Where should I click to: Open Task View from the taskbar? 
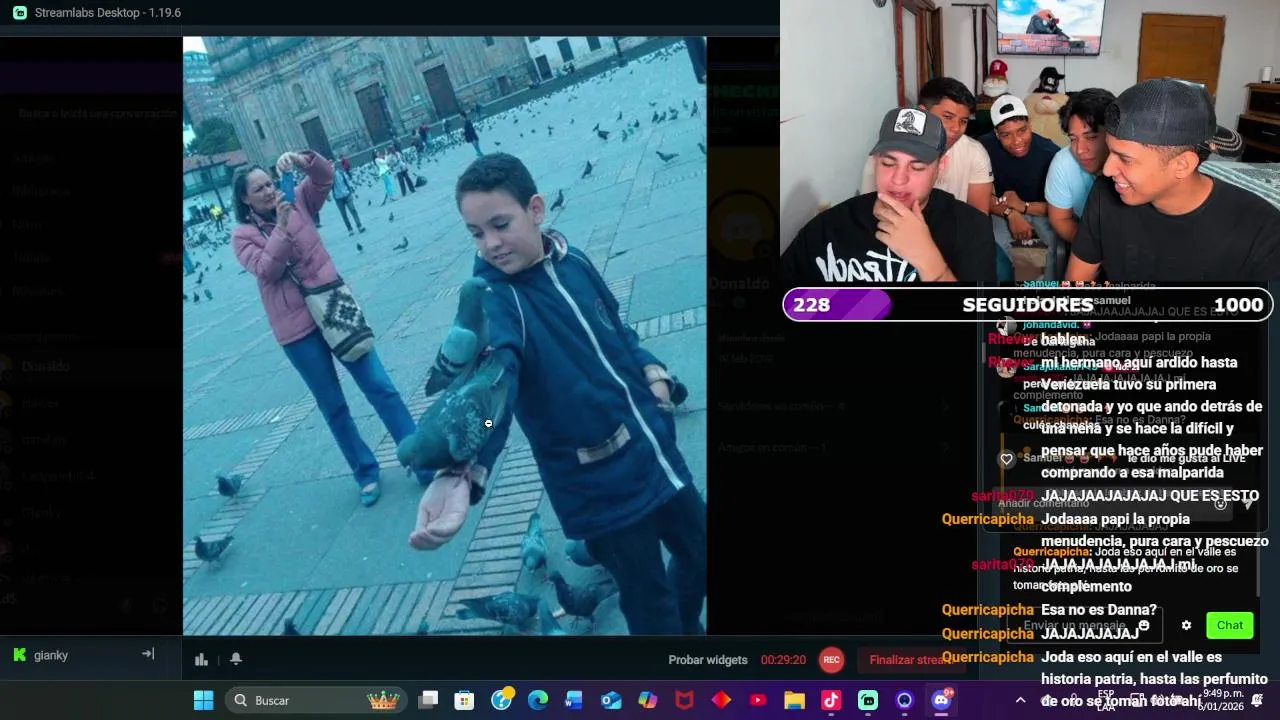(428, 700)
